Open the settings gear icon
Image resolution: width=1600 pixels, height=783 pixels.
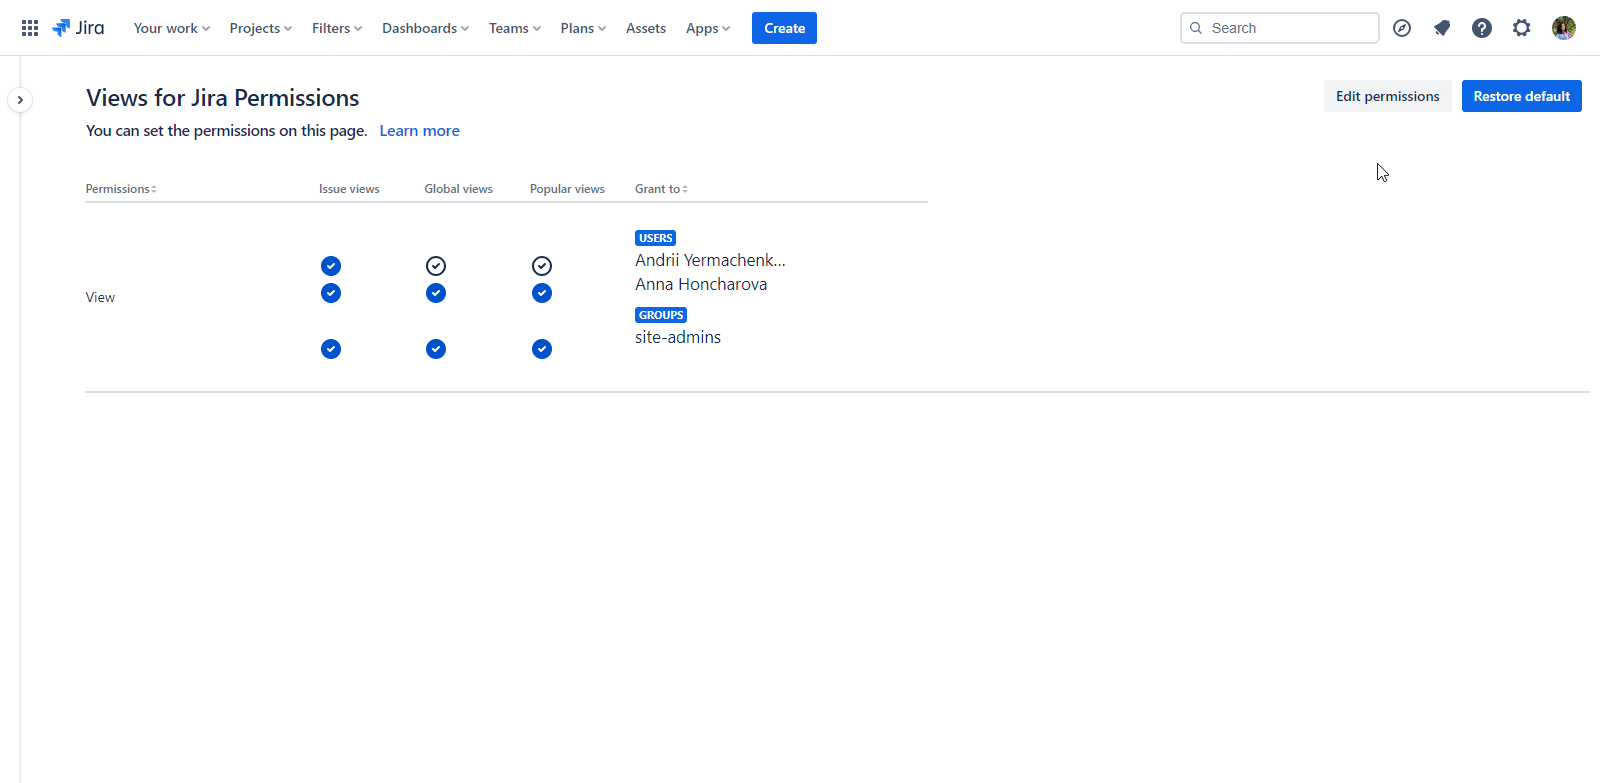(1522, 28)
